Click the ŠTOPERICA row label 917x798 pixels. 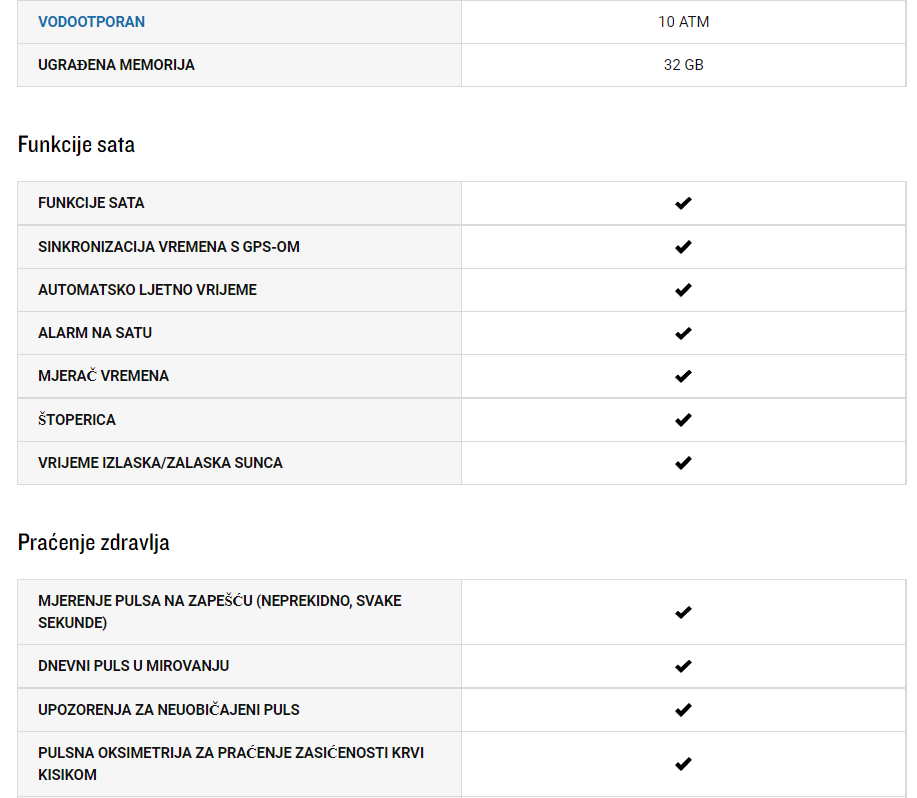[77, 419]
